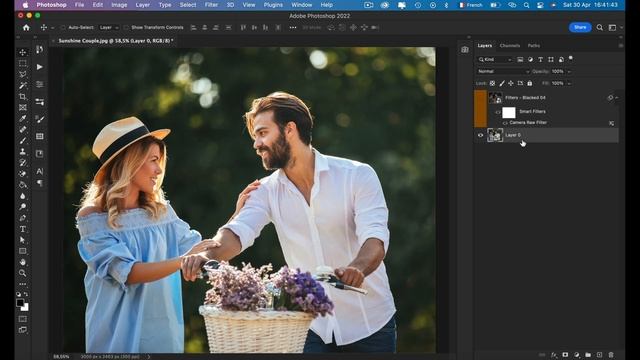Select the Clone Stamp tool
This screenshot has height=360, width=640.
23,151
